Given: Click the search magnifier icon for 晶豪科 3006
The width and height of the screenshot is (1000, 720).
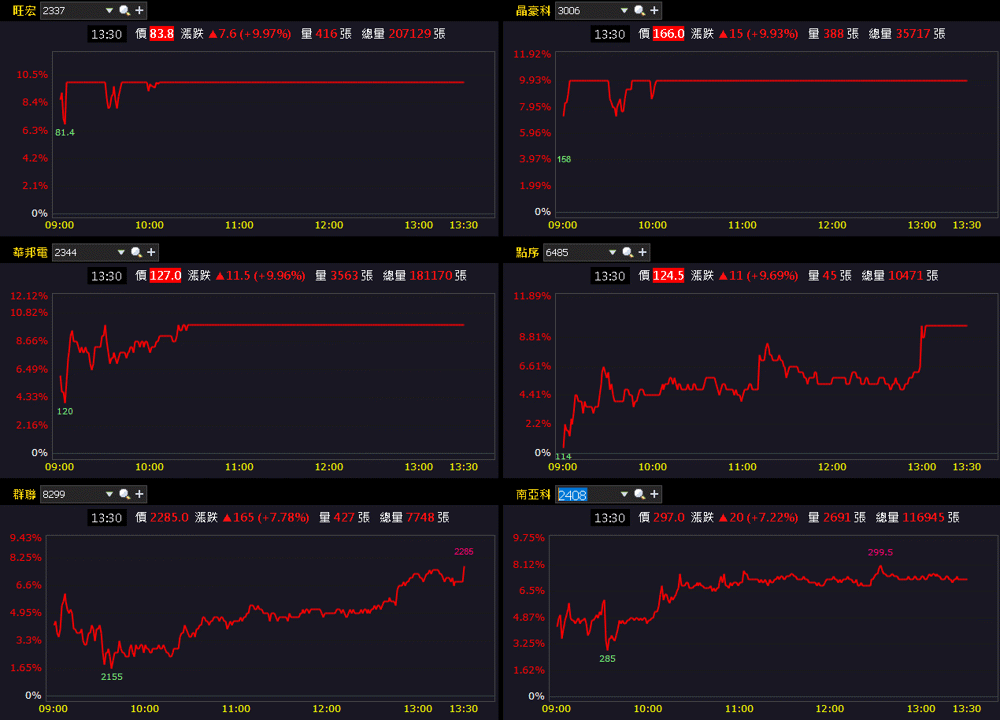Looking at the screenshot, I should click(639, 10).
